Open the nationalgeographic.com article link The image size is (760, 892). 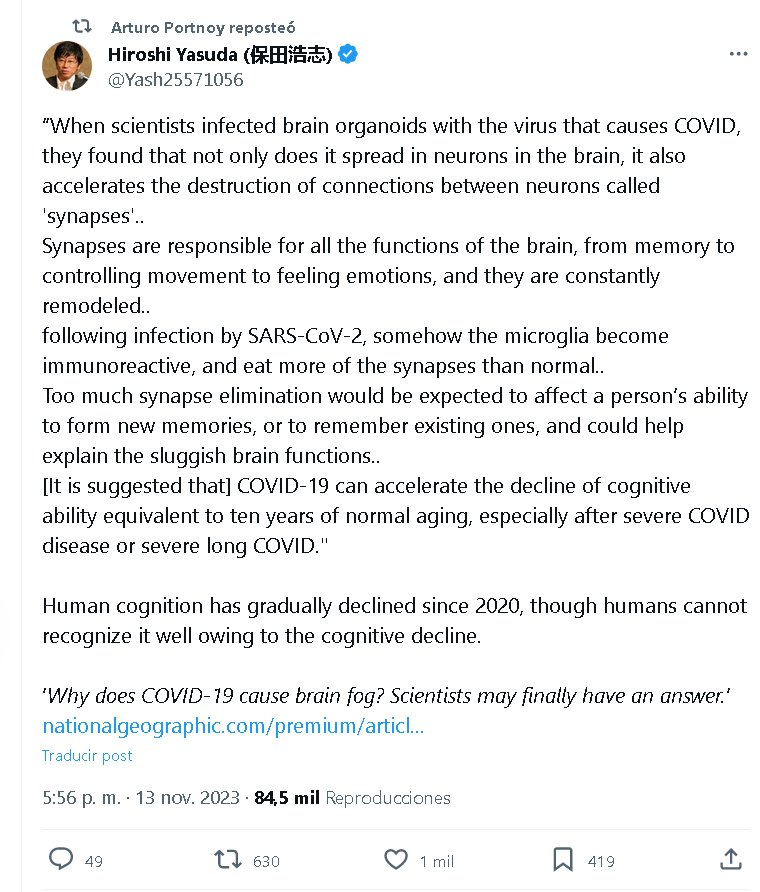[233, 726]
